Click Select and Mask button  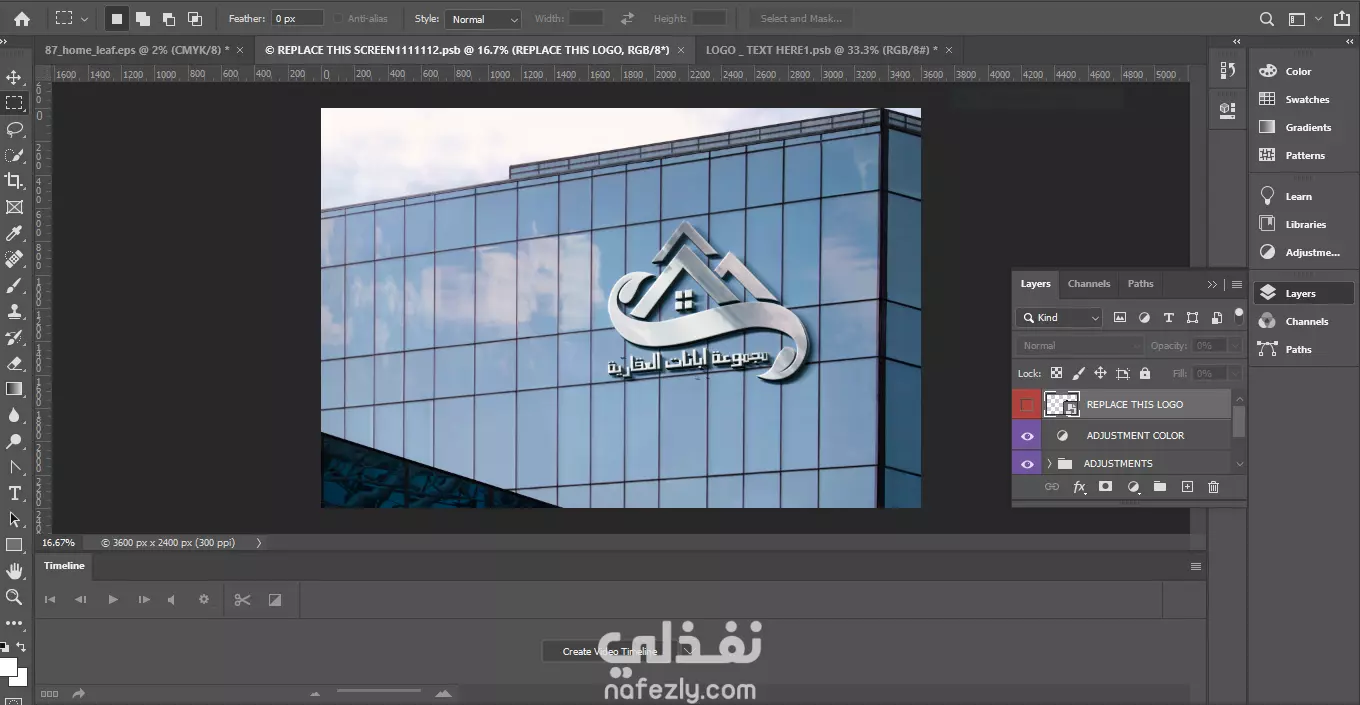tap(801, 18)
